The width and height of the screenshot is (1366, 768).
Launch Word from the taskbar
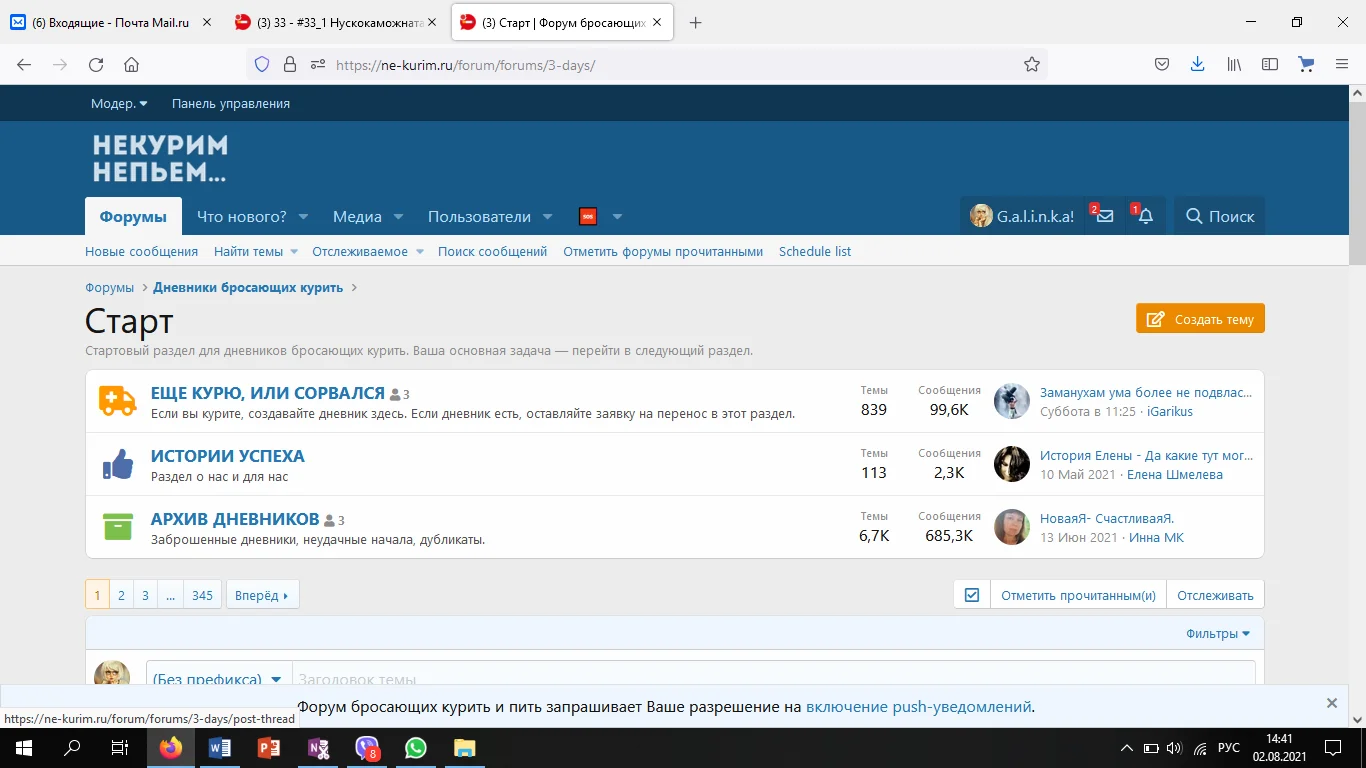pyautogui.click(x=220, y=748)
